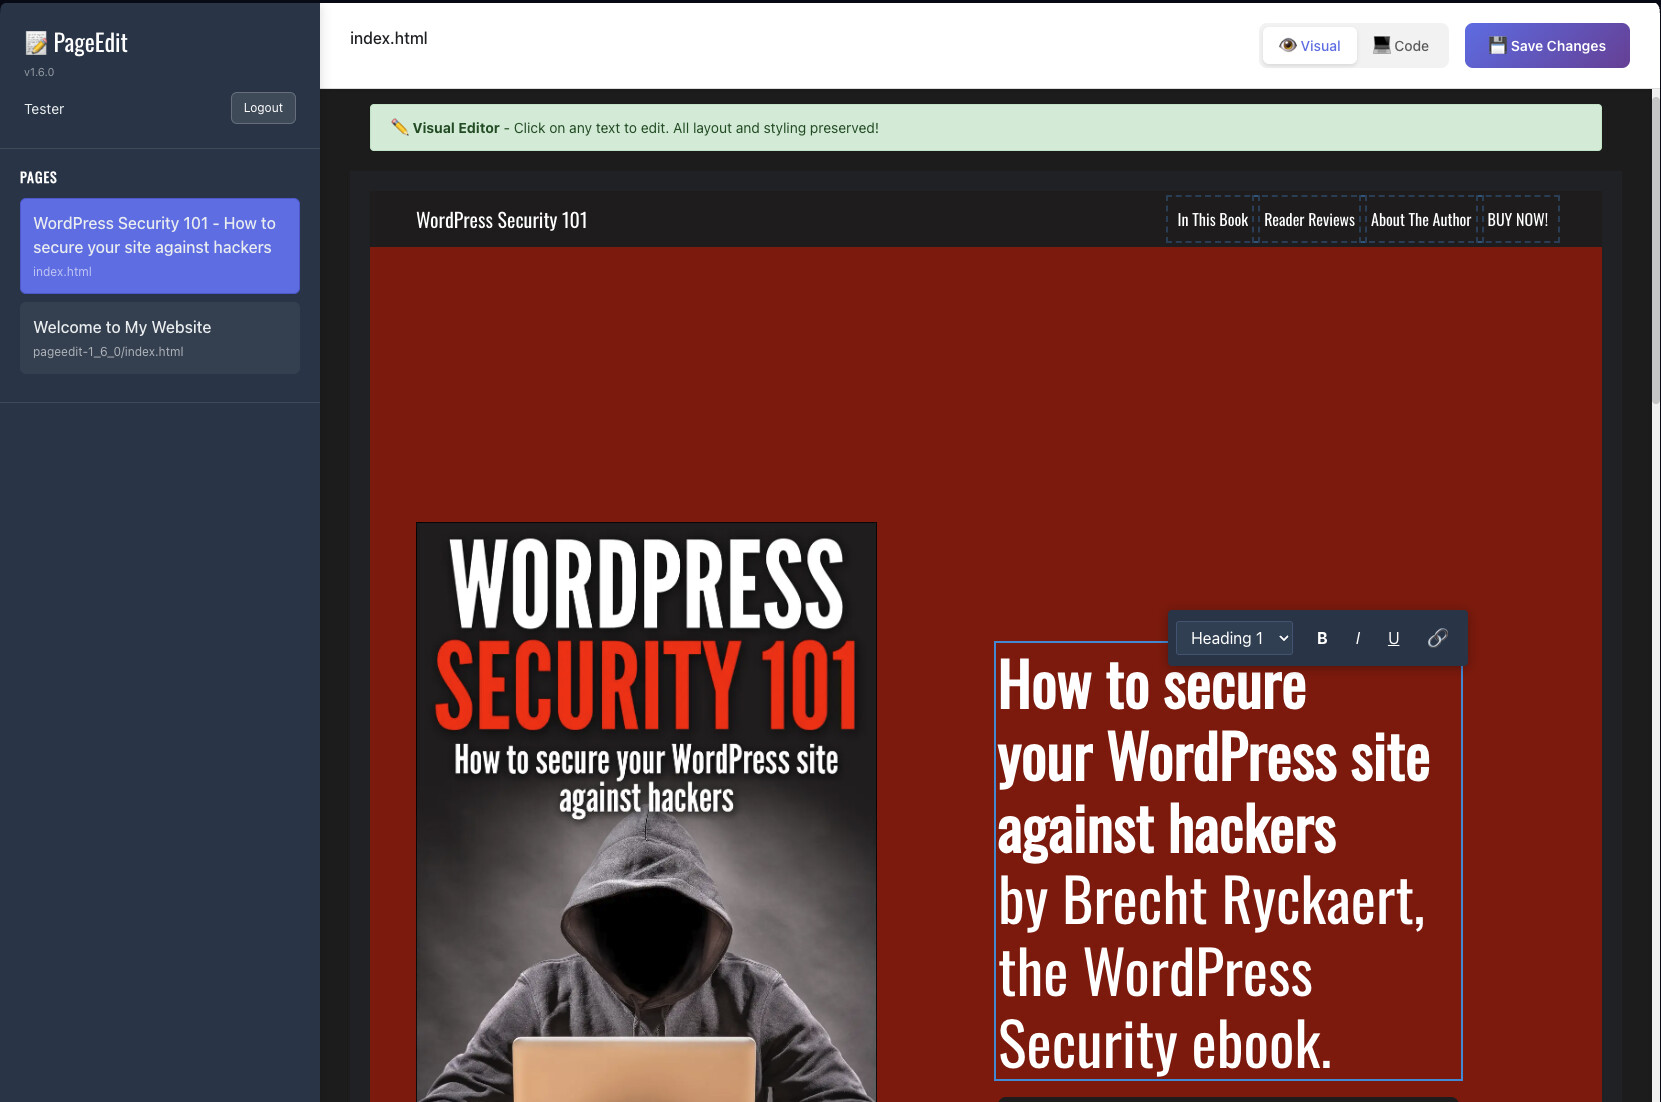
Task: Toggle underline formatting icon
Action: pyautogui.click(x=1393, y=638)
